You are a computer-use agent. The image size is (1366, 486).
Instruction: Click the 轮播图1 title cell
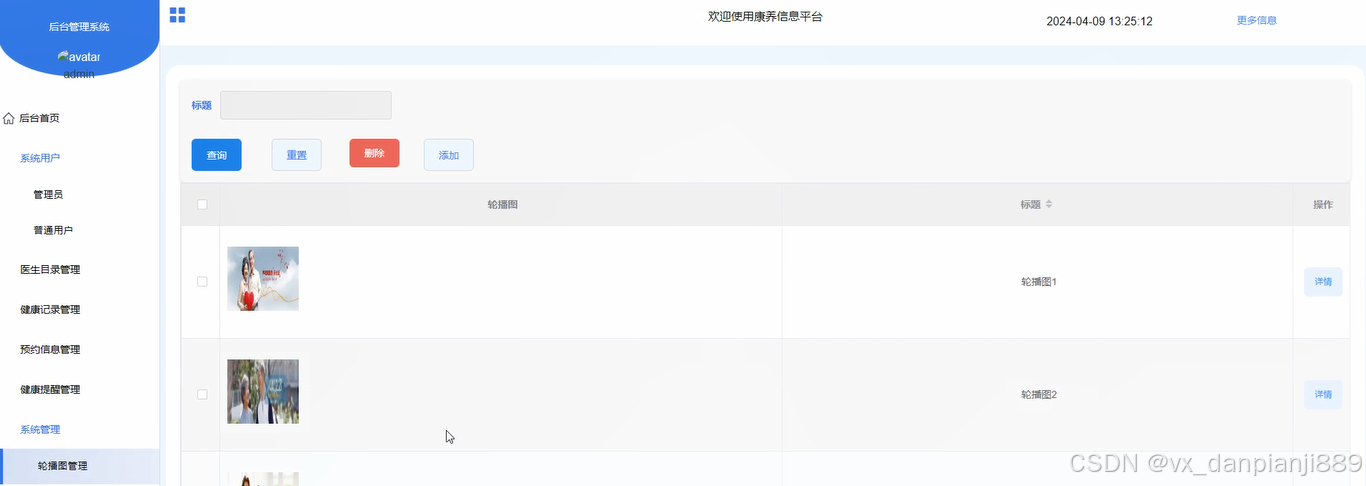pyautogui.click(x=1039, y=282)
